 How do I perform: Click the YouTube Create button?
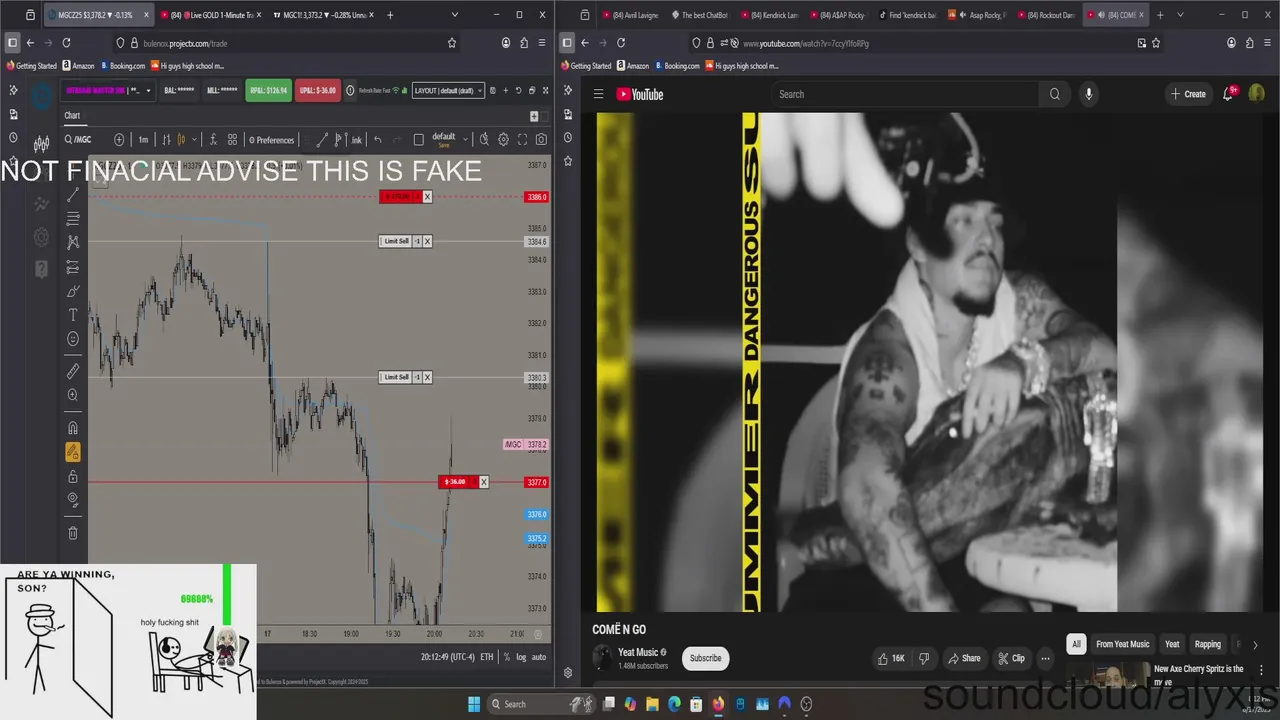point(1188,94)
